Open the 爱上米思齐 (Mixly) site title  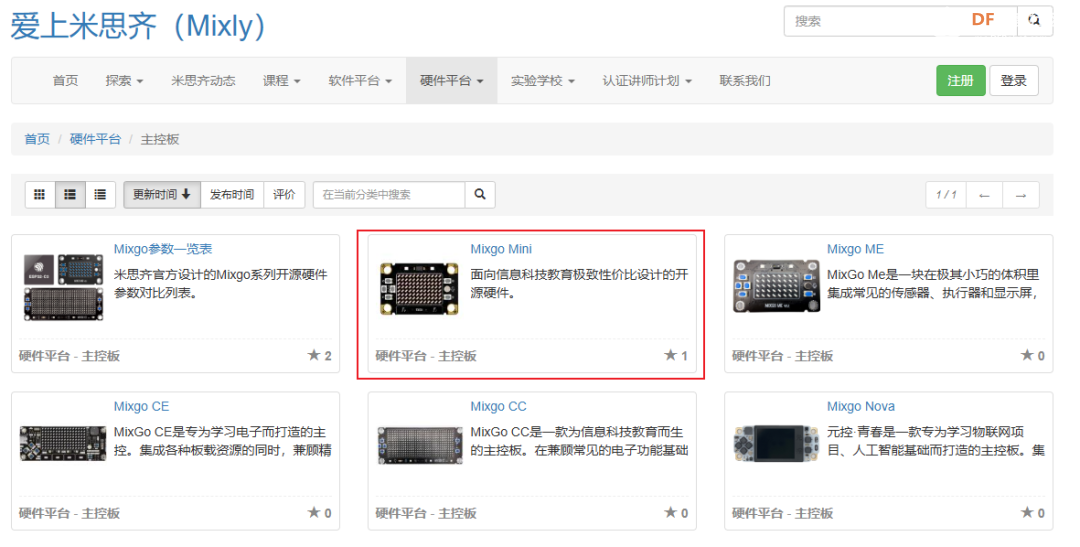(138, 26)
